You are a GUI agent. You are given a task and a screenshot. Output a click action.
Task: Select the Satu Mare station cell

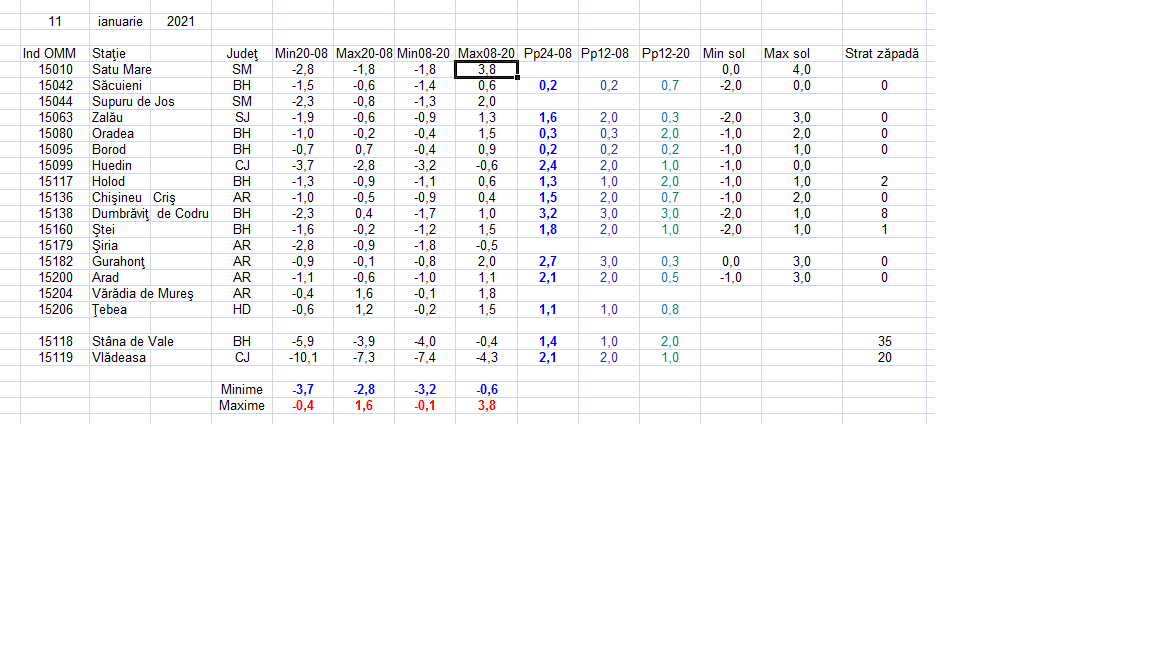[122, 70]
